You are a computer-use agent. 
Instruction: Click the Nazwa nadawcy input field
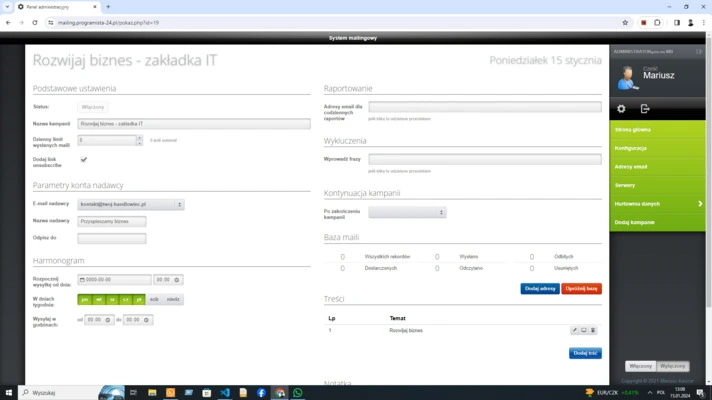[x=112, y=222]
